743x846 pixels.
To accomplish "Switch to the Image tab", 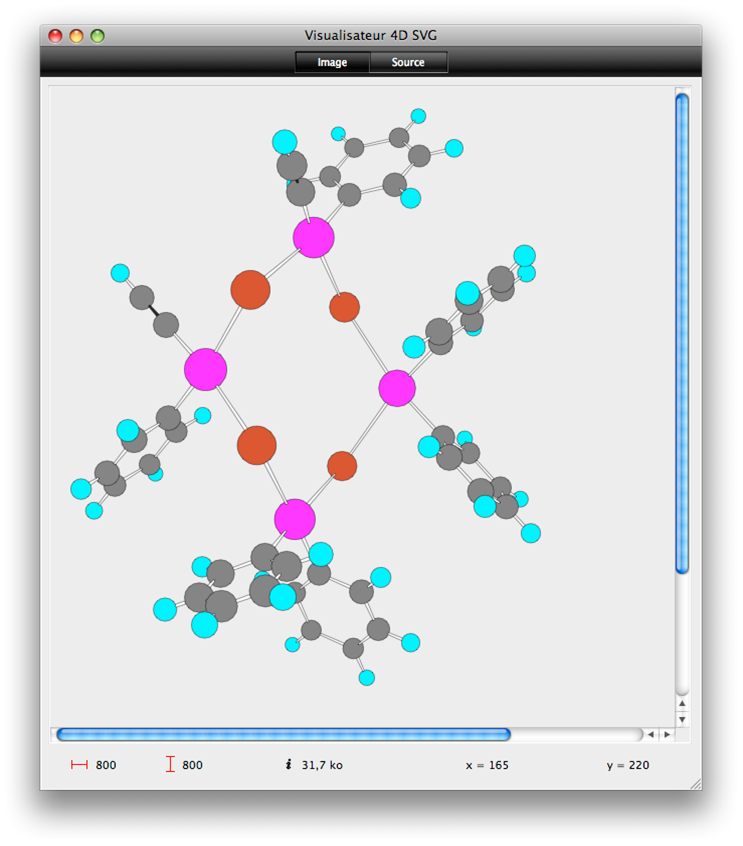I will pyautogui.click(x=332, y=62).
